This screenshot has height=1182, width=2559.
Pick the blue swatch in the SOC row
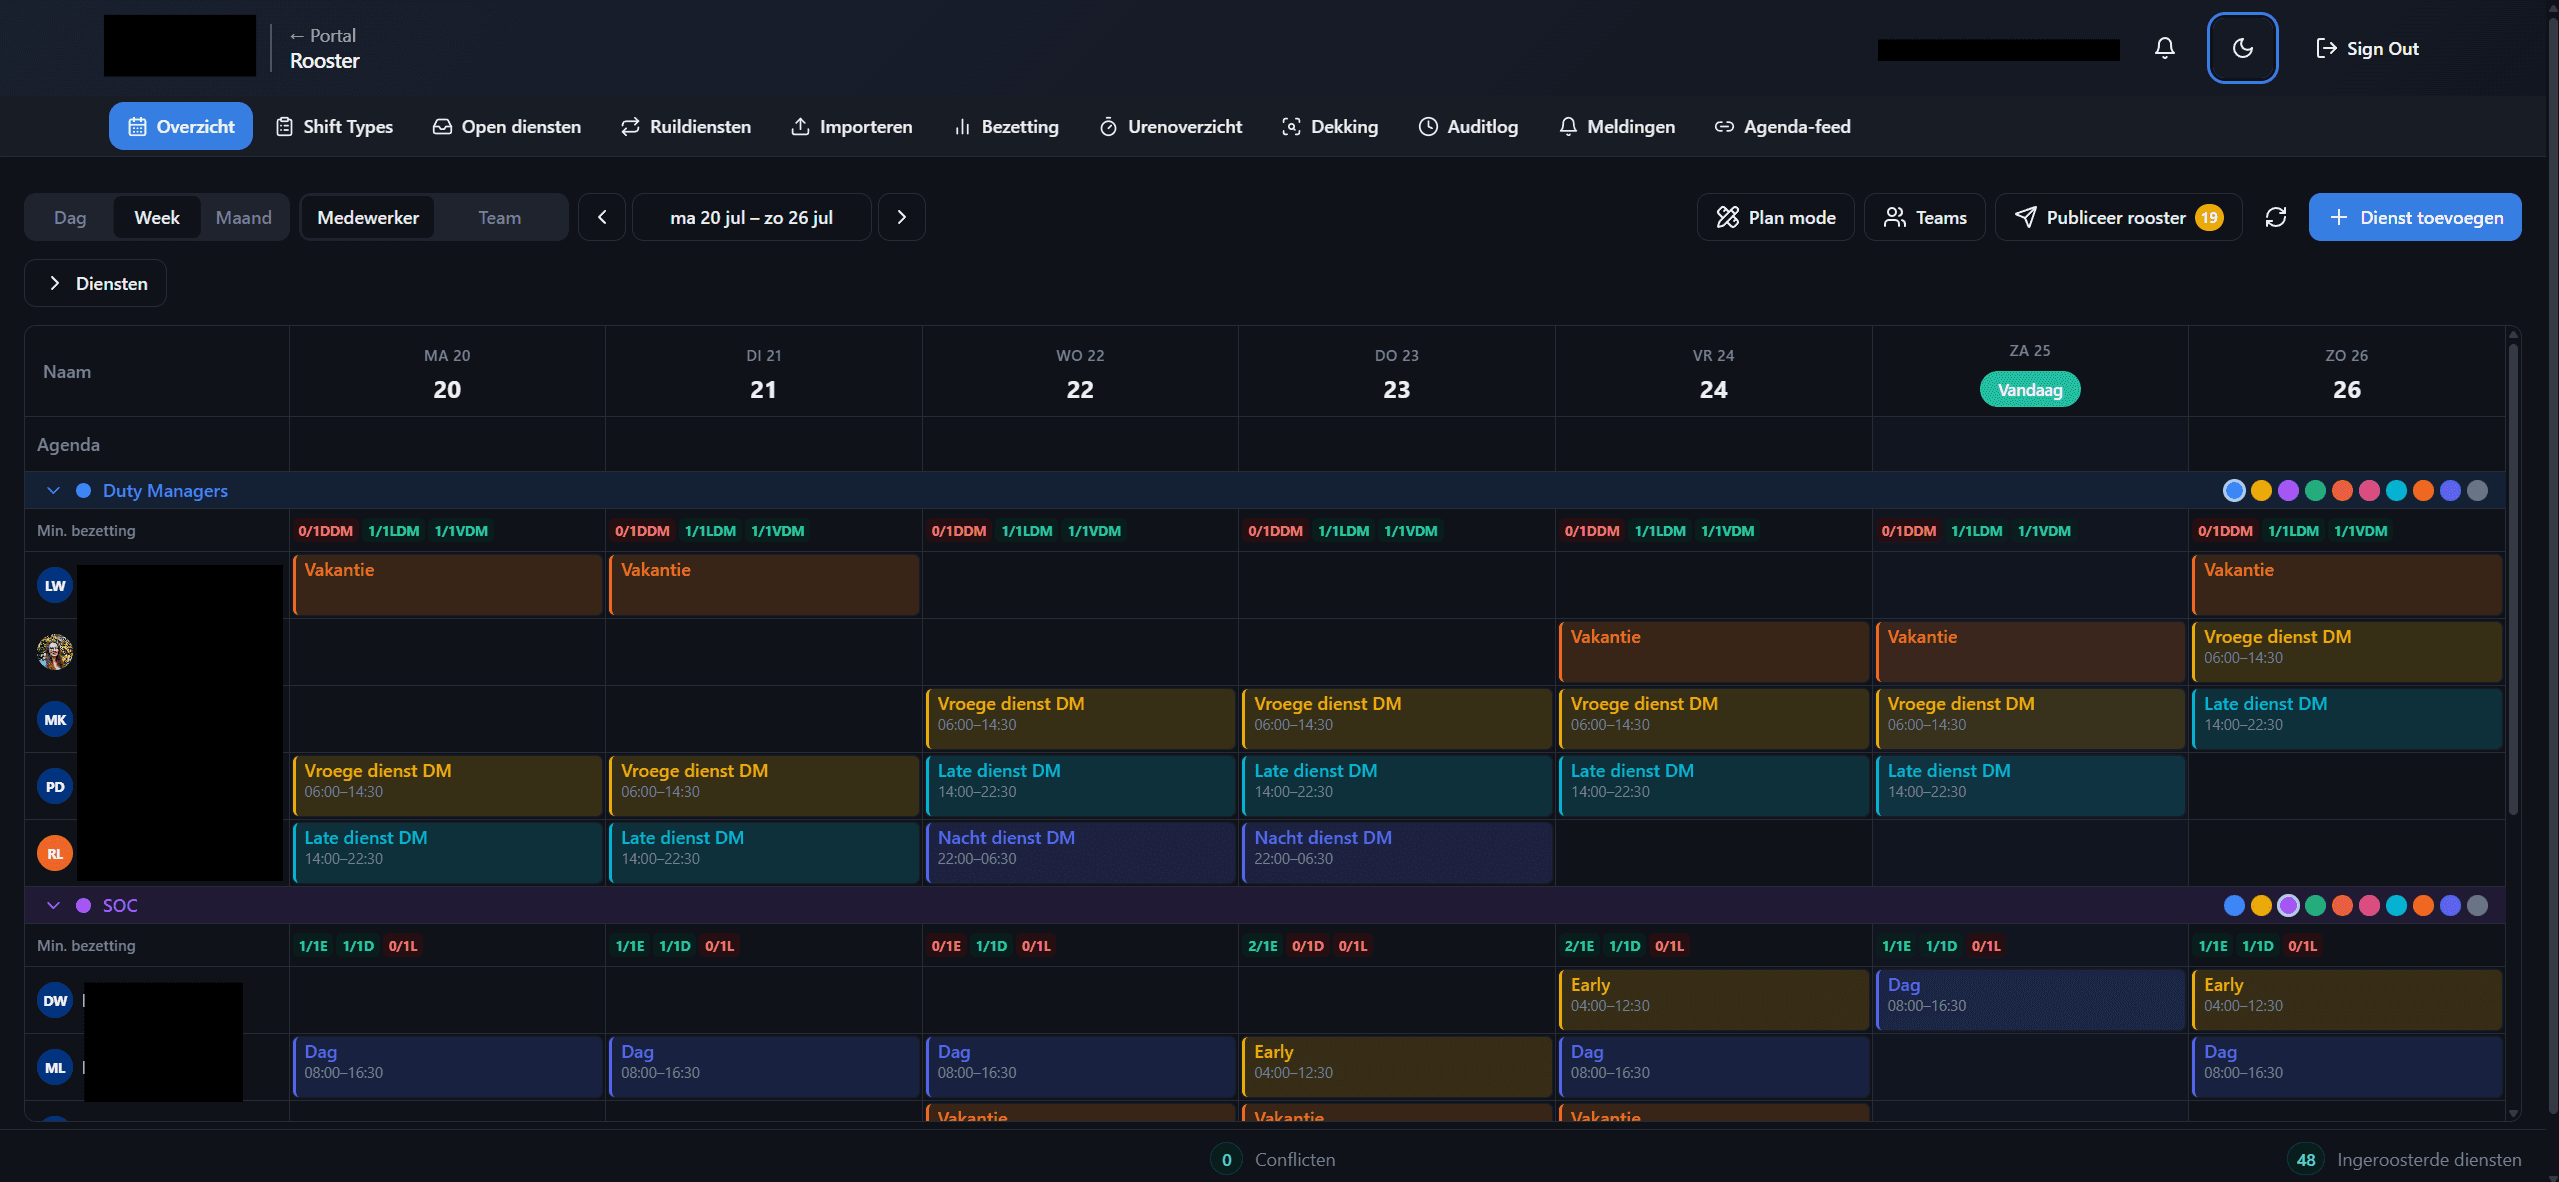2234,906
